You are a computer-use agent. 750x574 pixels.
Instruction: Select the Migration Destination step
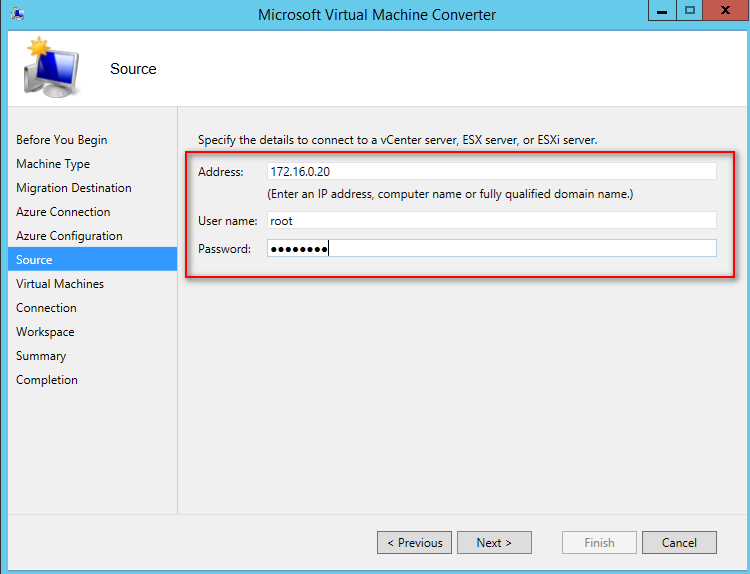click(74, 188)
